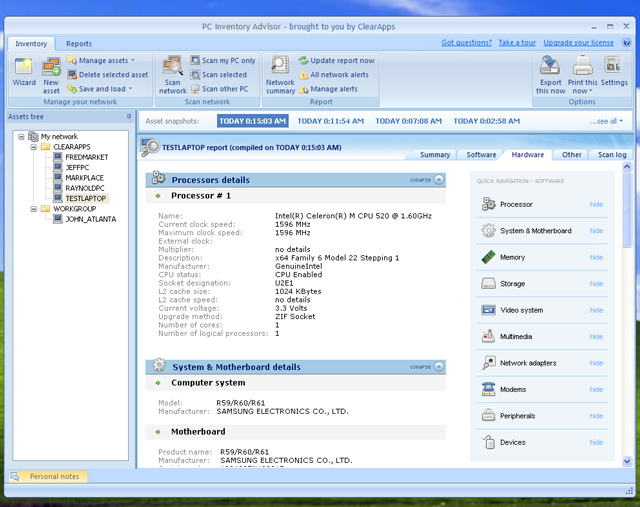Image resolution: width=640 pixels, height=507 pixels.
Task: Open snapshot TODAY 0:02:58 AM
Action: point(487,121)
